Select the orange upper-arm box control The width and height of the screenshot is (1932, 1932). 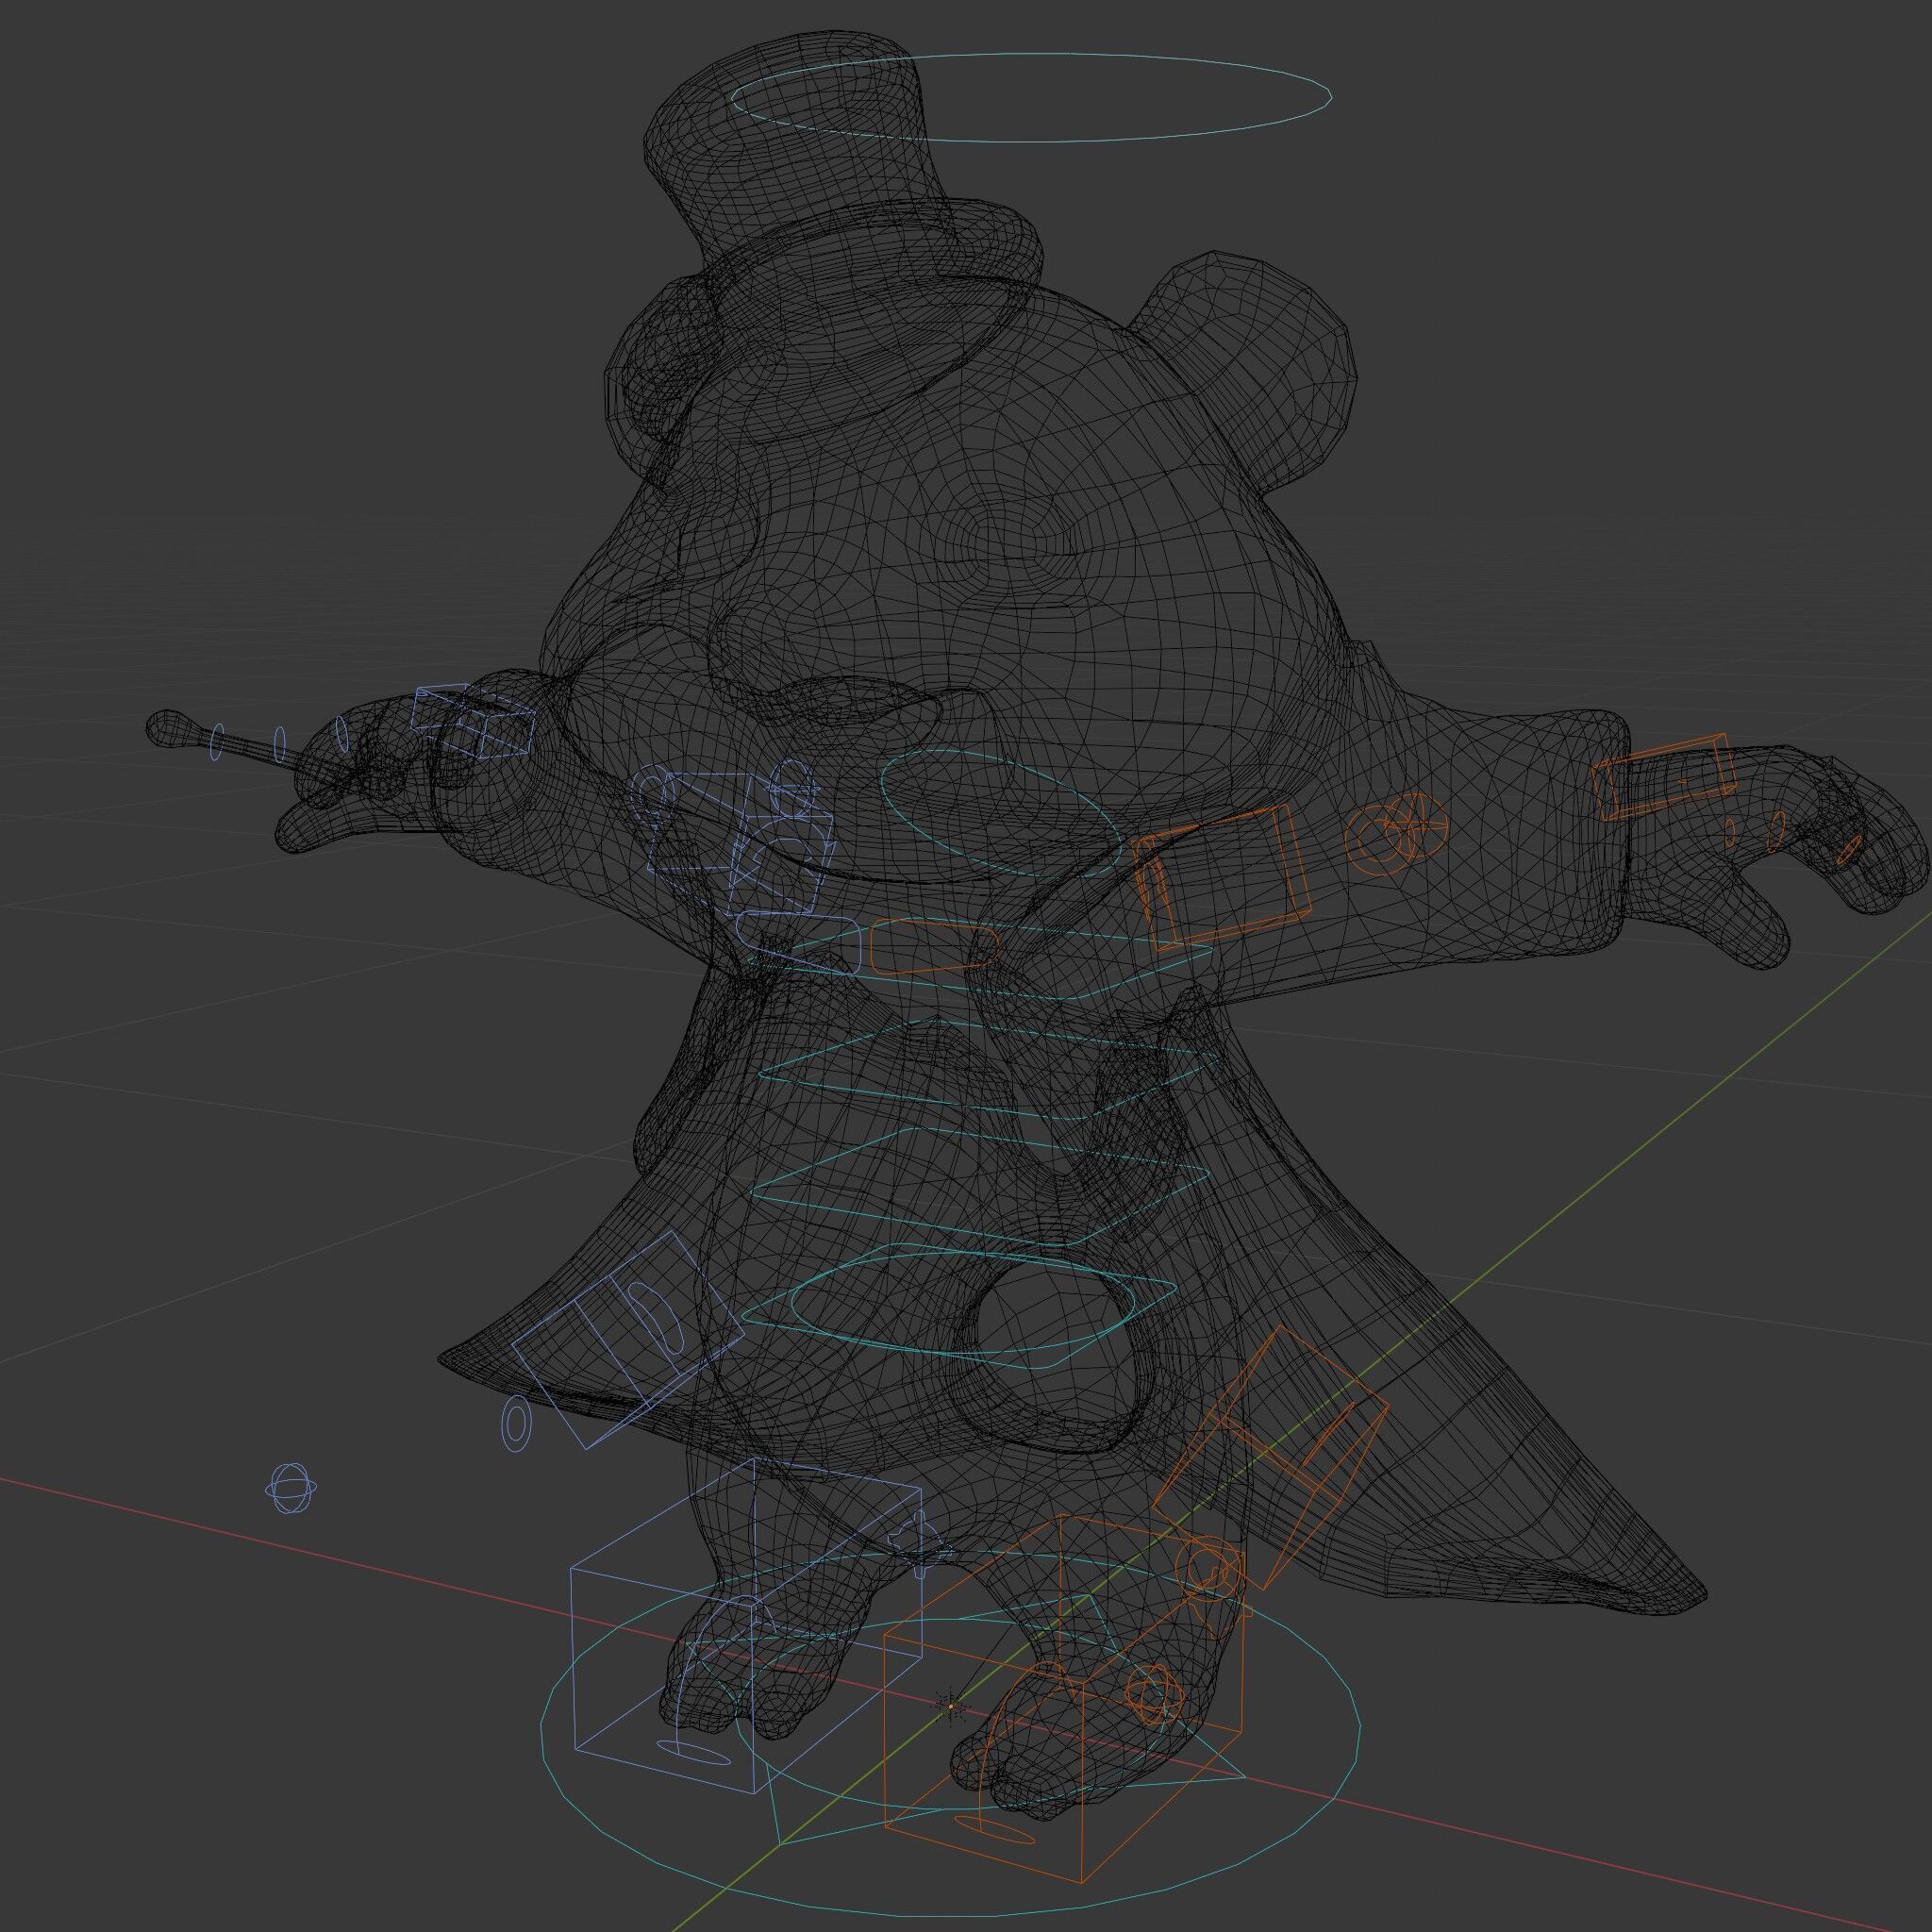[1220, 876]
